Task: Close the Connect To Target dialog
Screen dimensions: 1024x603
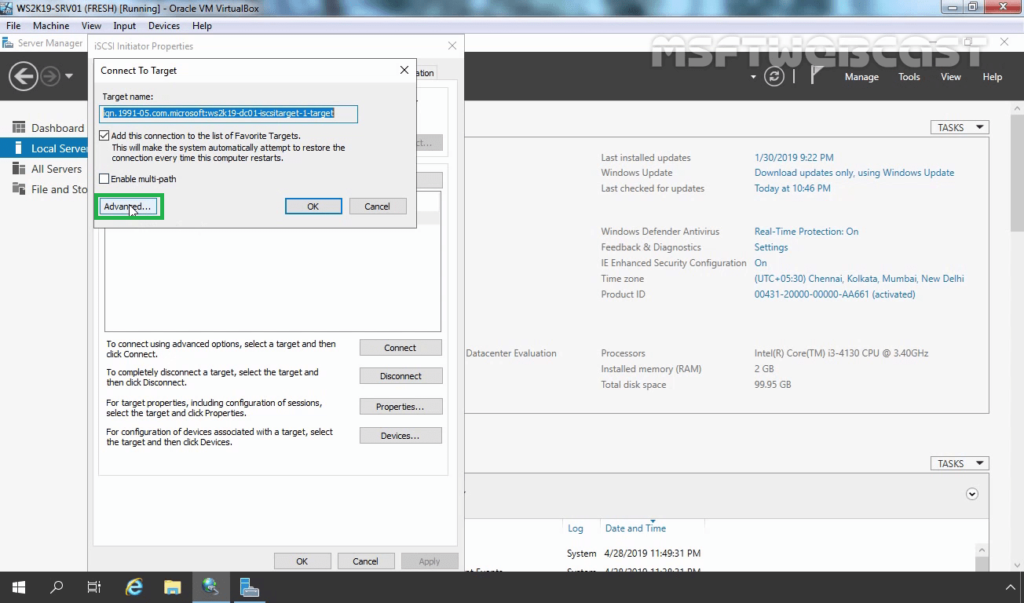Action: (404, 70)
